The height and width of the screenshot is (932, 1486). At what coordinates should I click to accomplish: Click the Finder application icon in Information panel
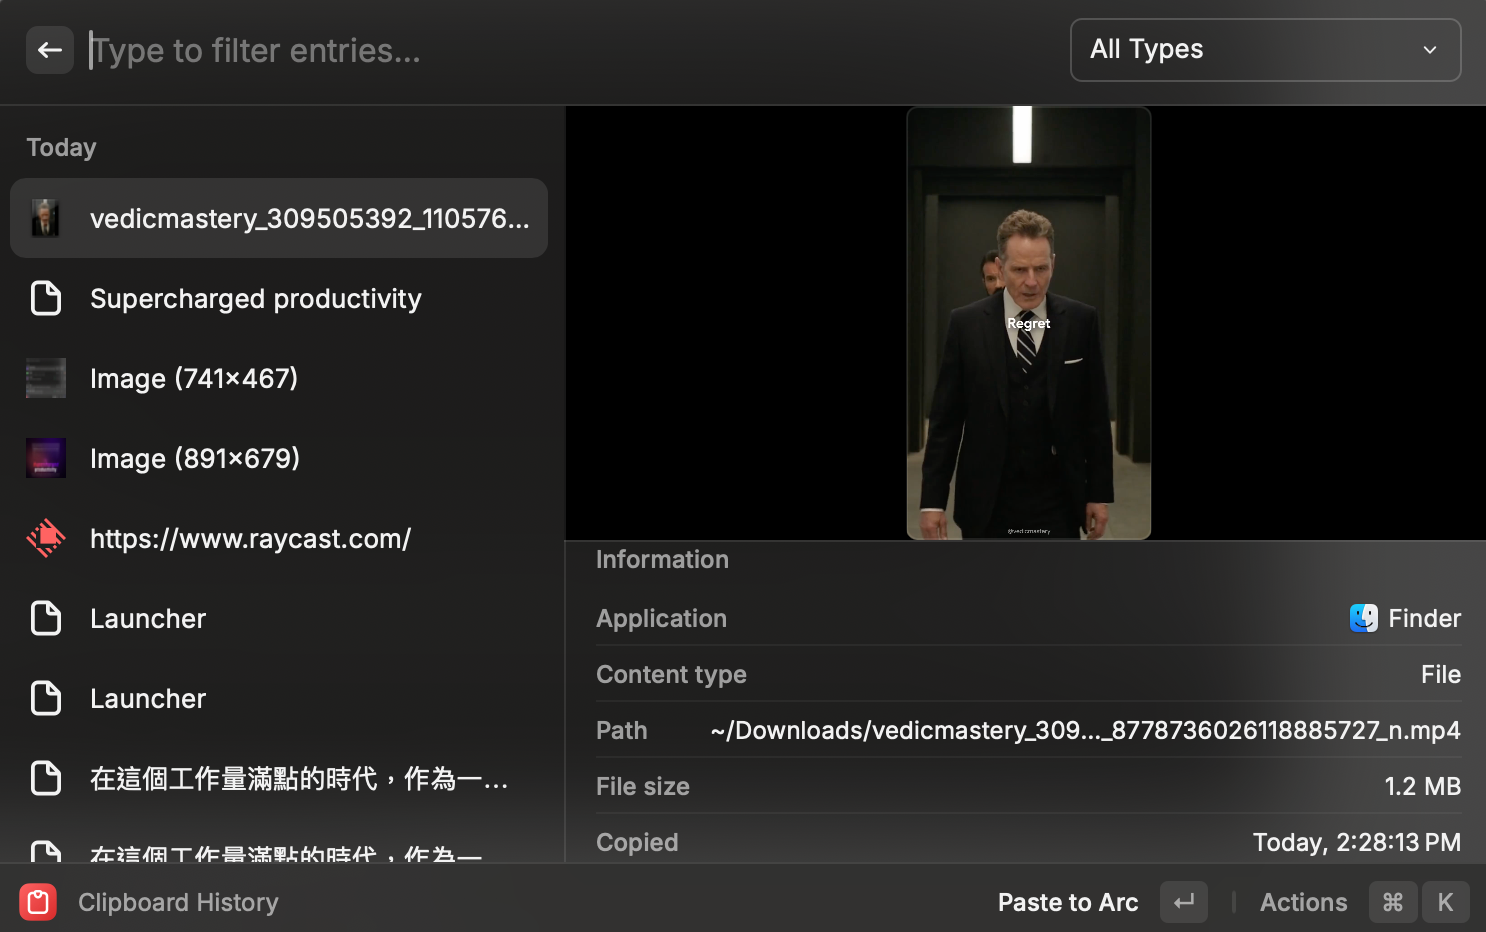point(1362,618)
